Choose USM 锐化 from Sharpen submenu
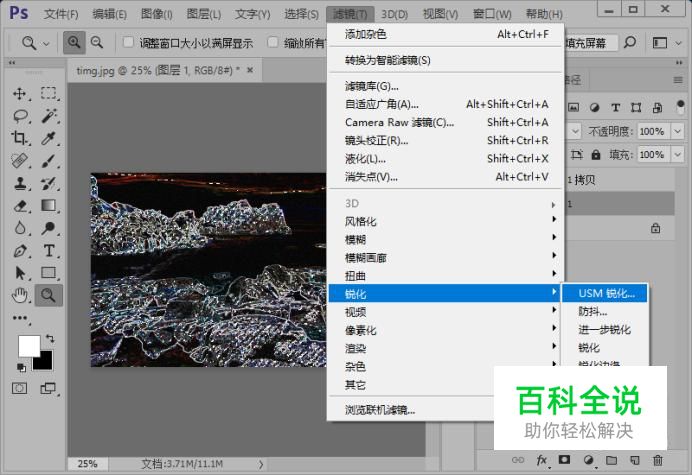Screen dimensions: 692x475 pos(604,294)
